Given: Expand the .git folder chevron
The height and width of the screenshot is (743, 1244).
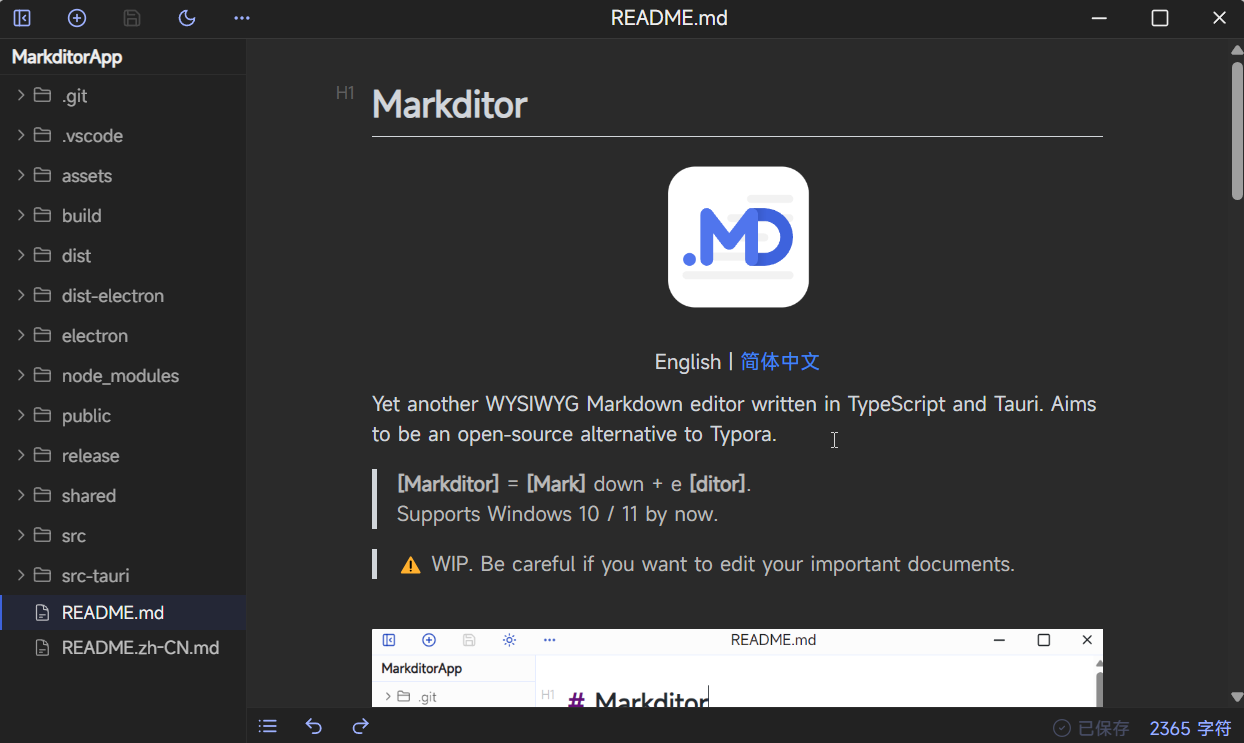Looking at the screenshot, I should click(x=21, y=95).
